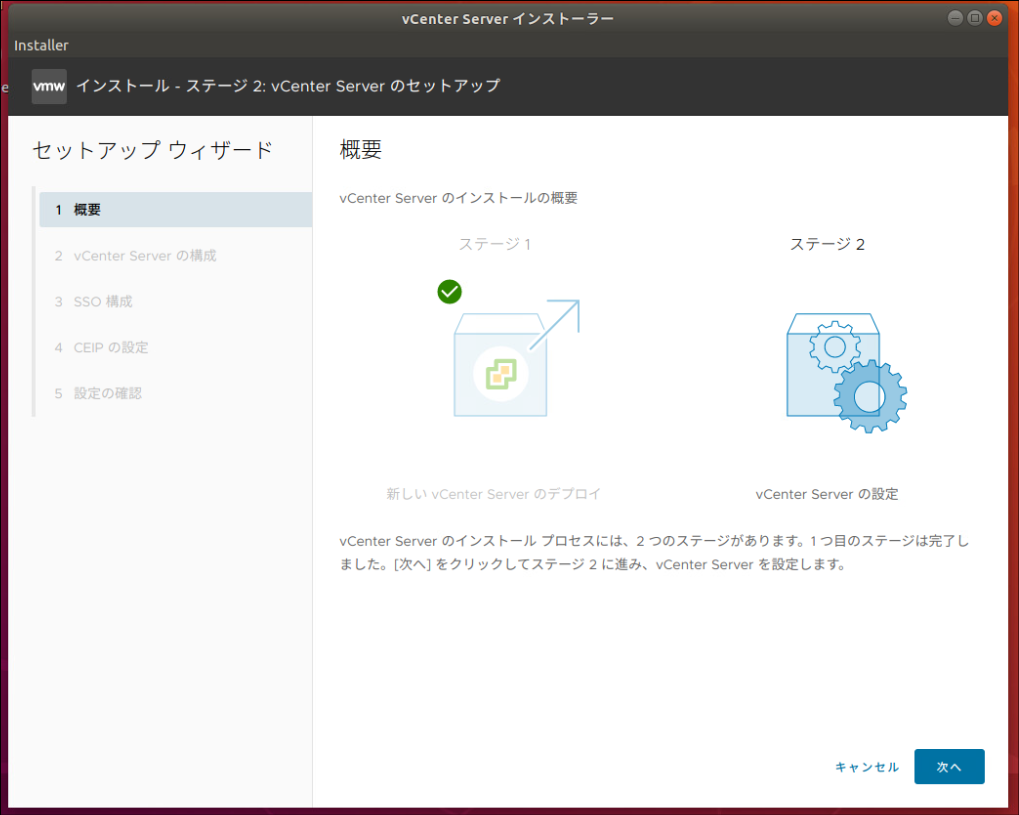Select wizard step 1 概要
Viewport: 1019px width, 815px height.
175,209
